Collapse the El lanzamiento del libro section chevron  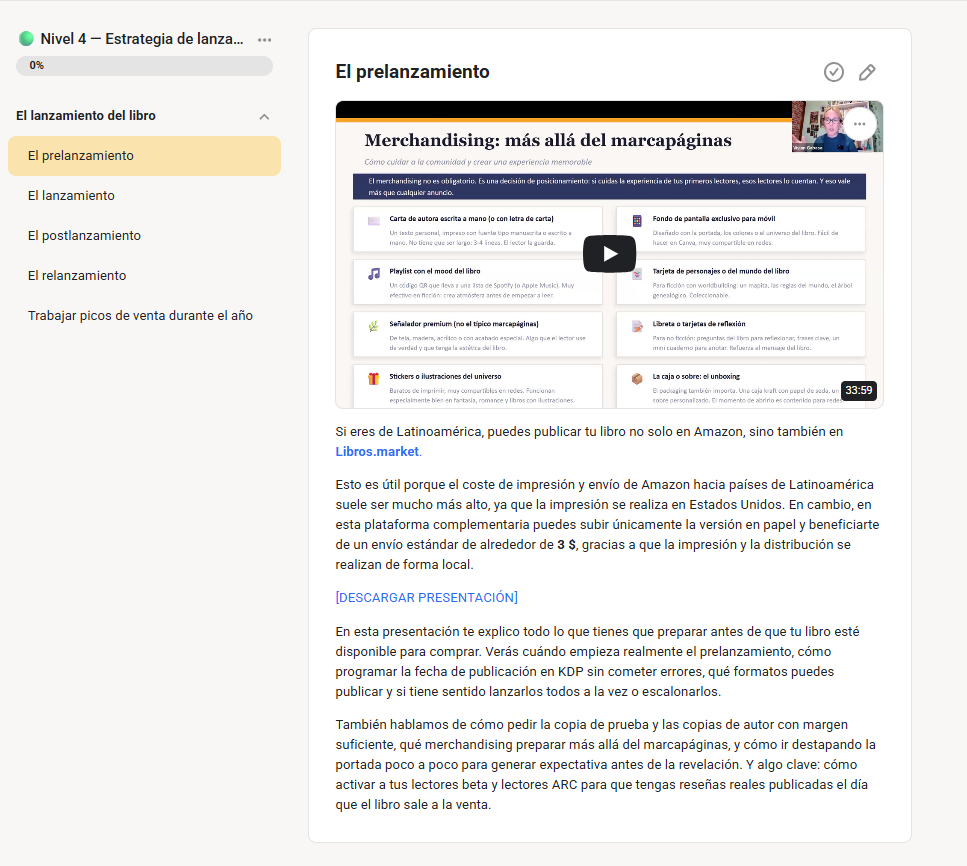264,116
